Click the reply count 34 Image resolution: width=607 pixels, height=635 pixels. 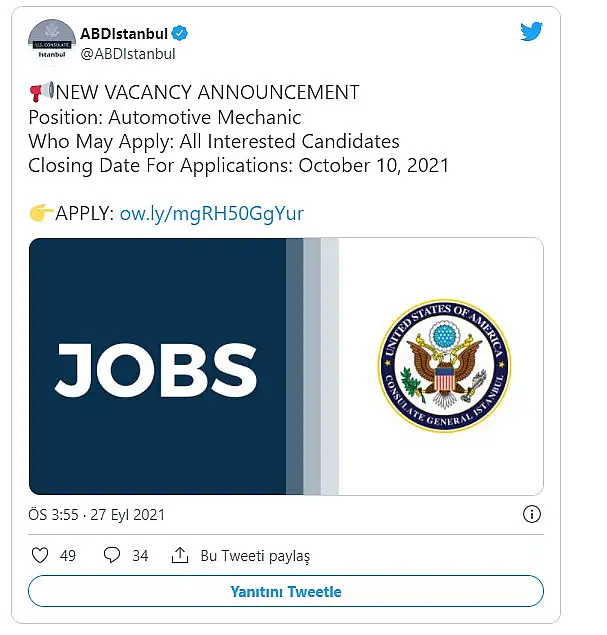click(140, 556)
